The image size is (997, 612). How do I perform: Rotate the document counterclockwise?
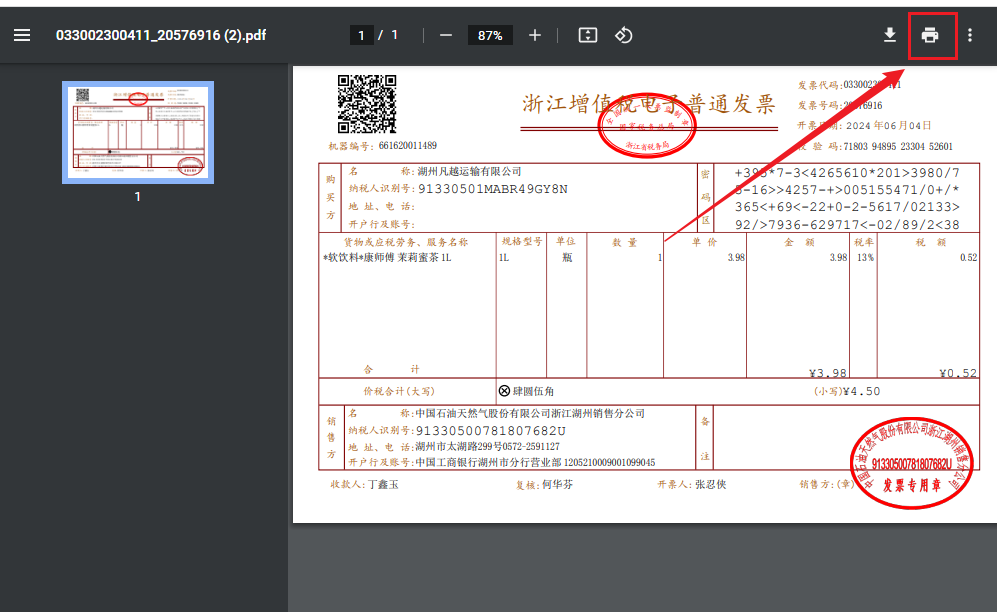[623, 35]
